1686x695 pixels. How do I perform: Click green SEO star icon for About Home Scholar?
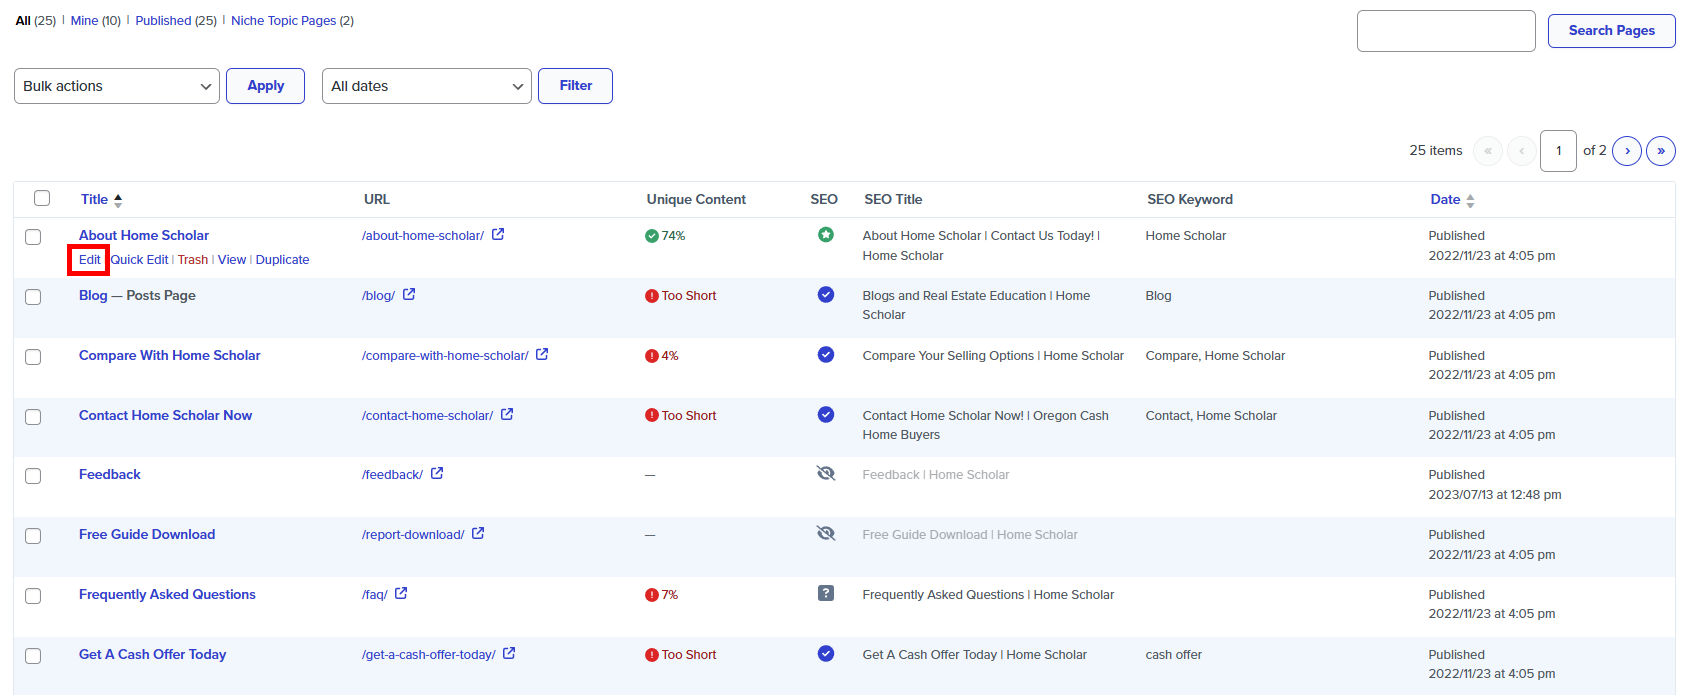(826, 235)
